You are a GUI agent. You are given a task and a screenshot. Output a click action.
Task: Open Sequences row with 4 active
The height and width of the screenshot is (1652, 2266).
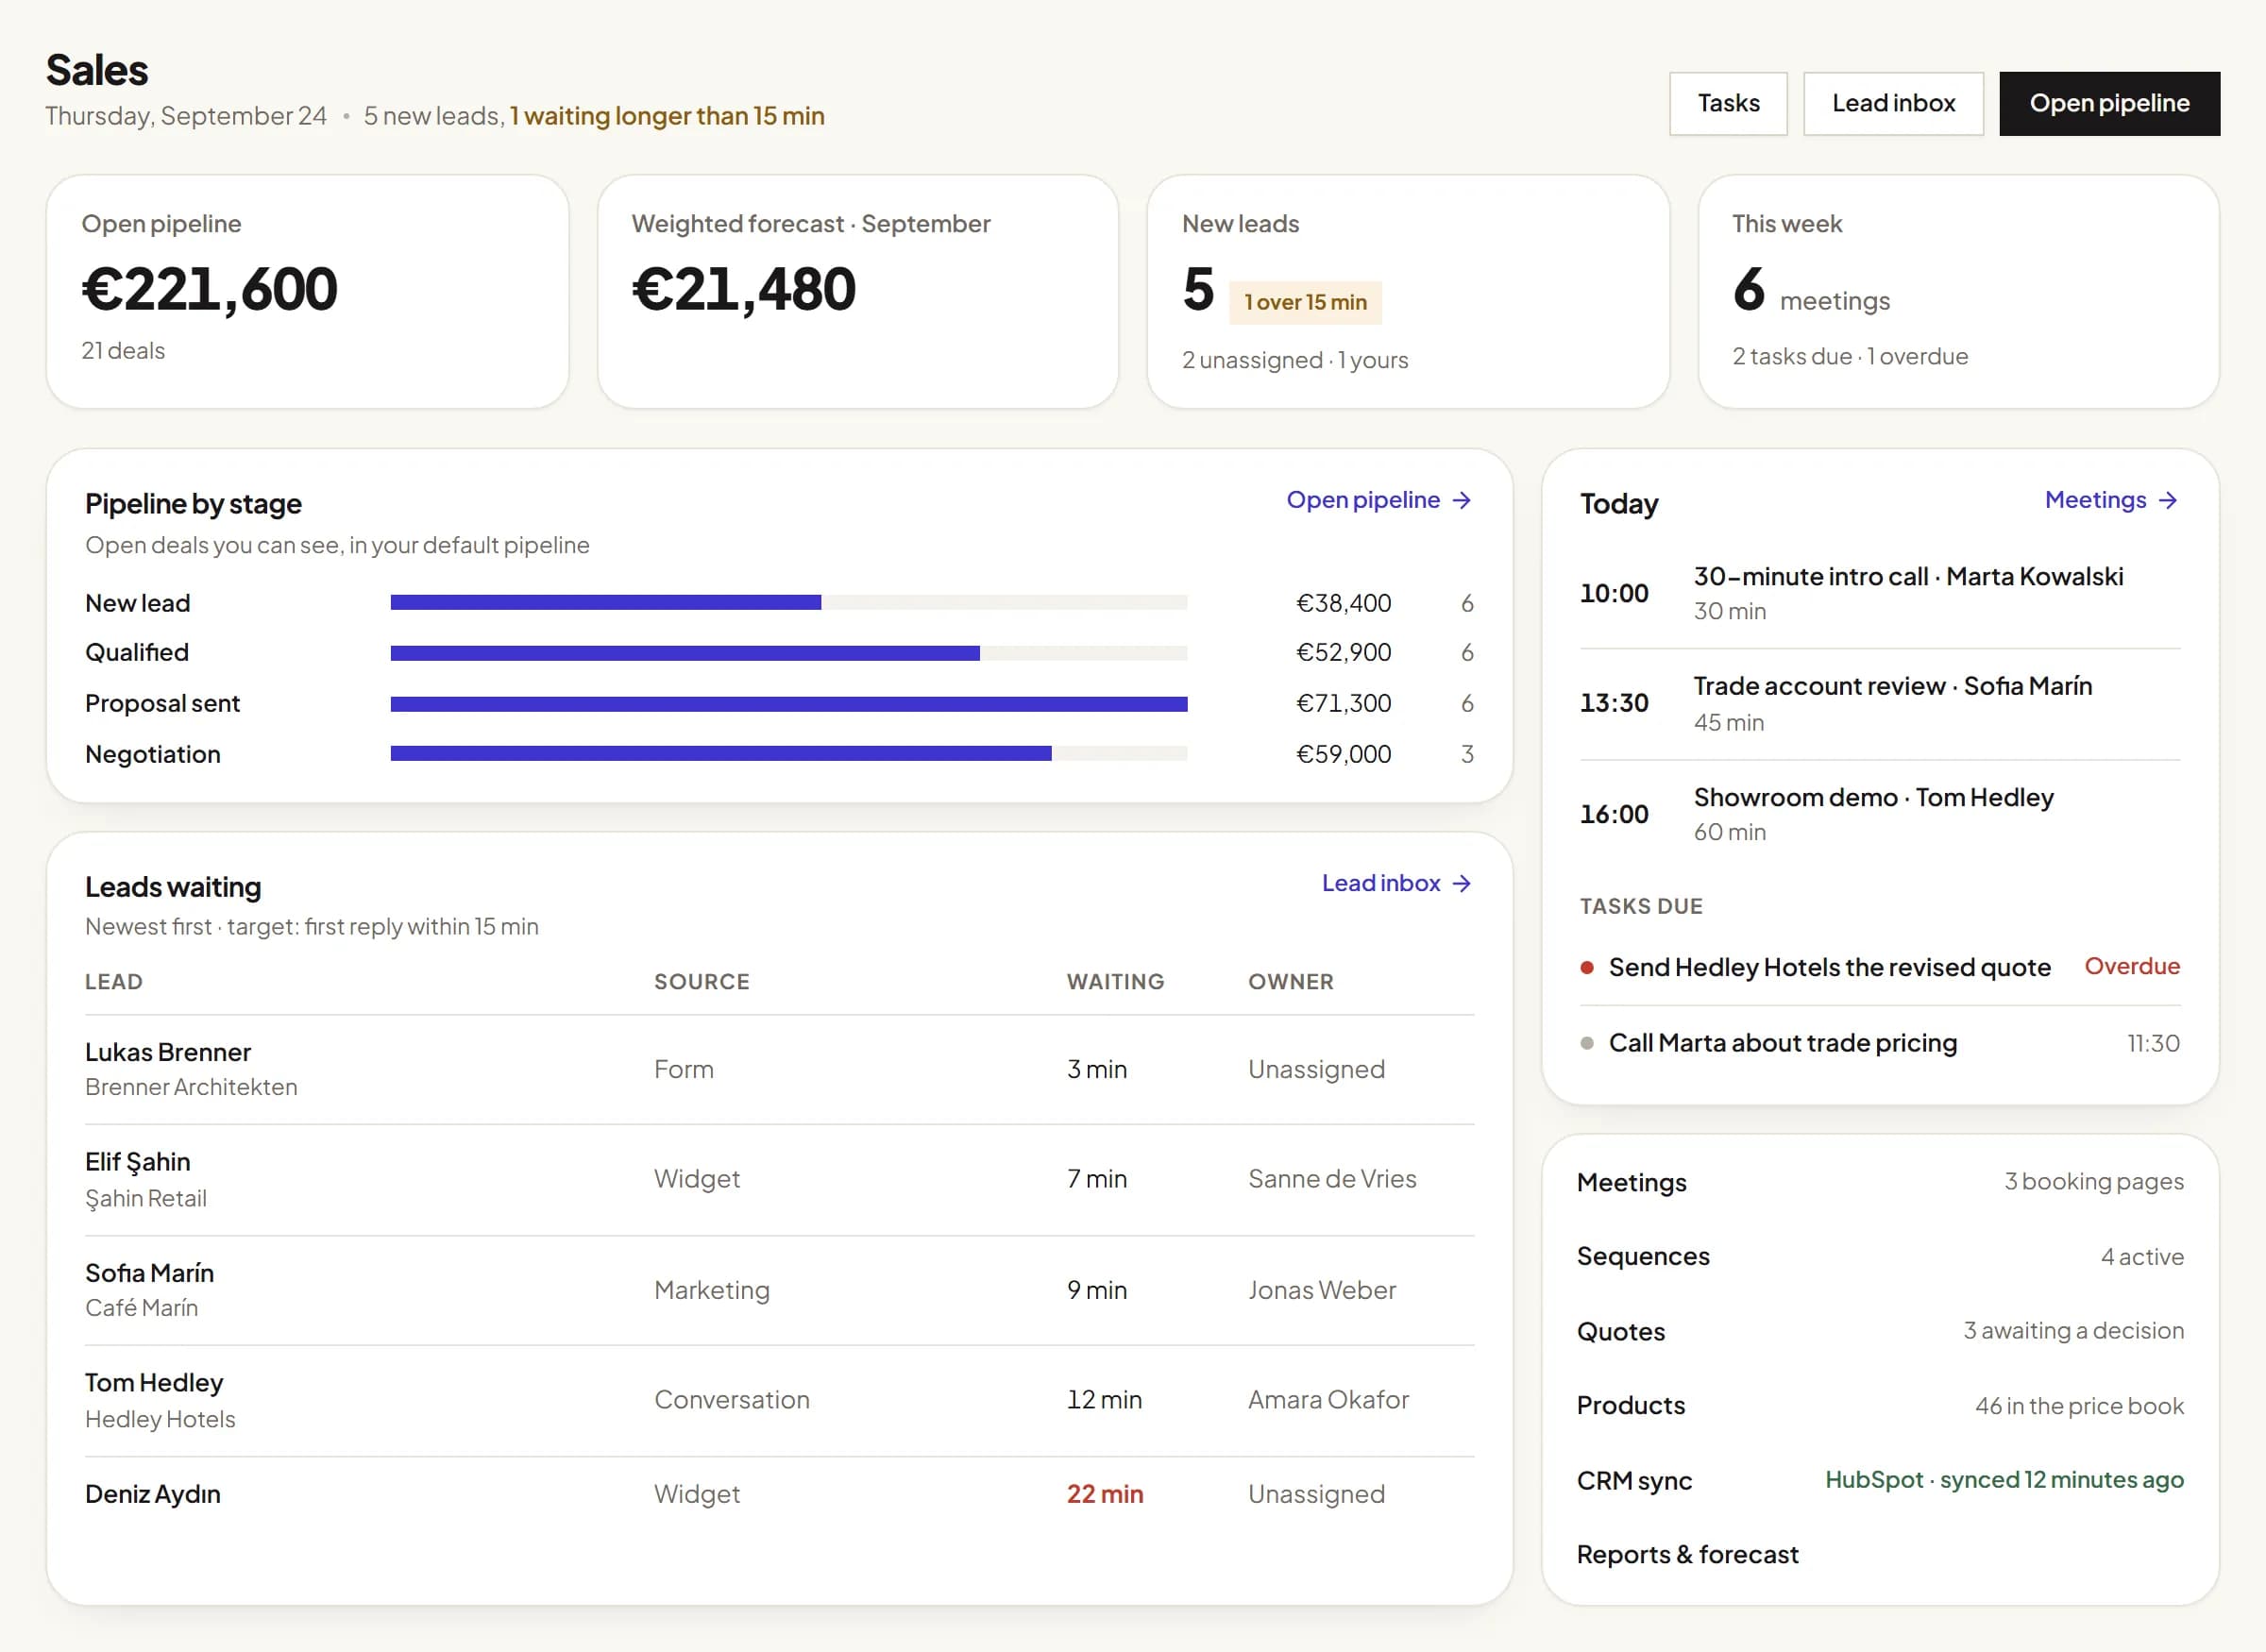(1879, 1256)
